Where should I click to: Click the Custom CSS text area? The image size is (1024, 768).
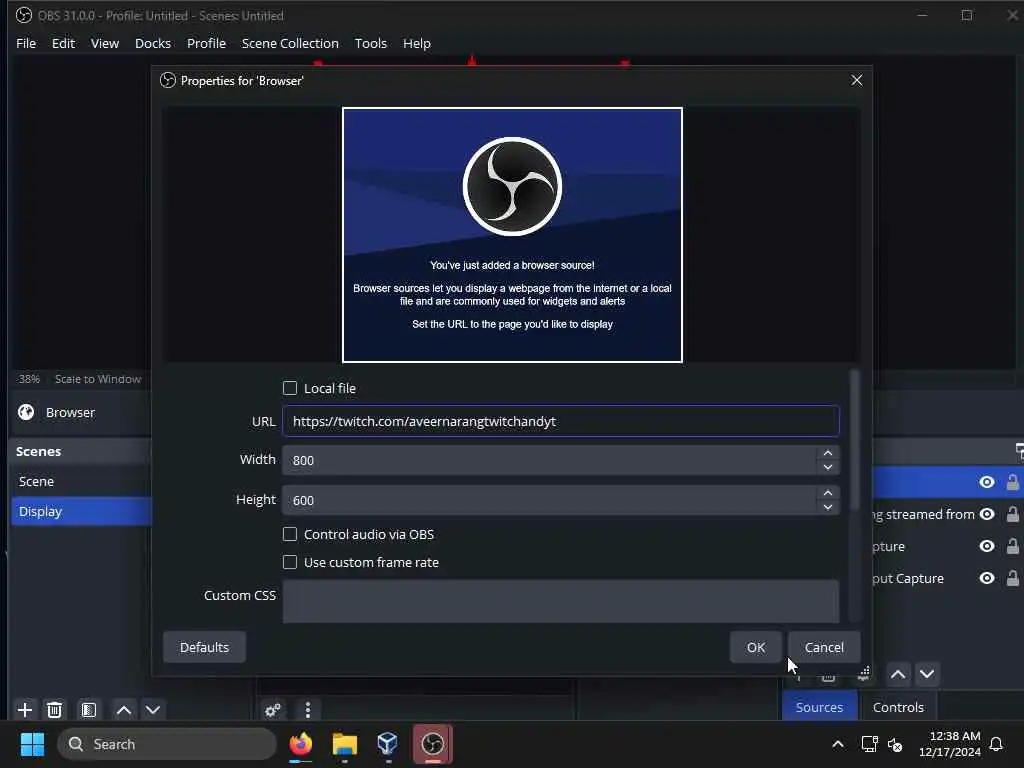pos(560,601)
